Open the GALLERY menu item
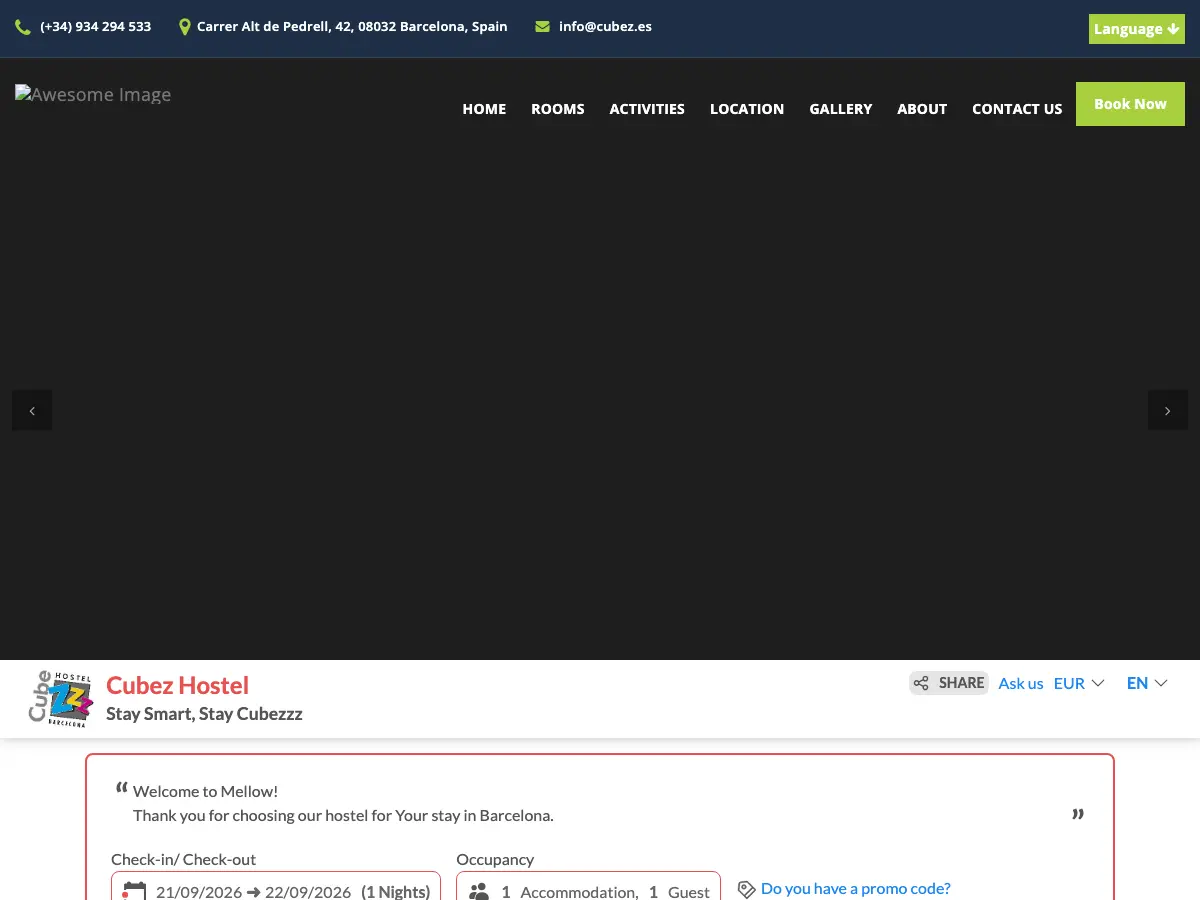This screenshot has width=1200, height=900. point(841,109)
